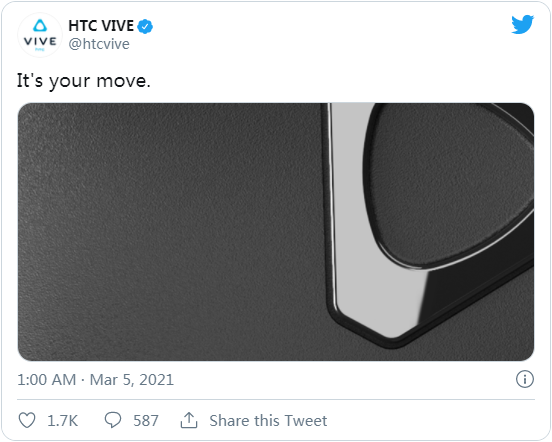Visit the @htcvive handle link
This screenshot has height=442, width=552.
99,44
